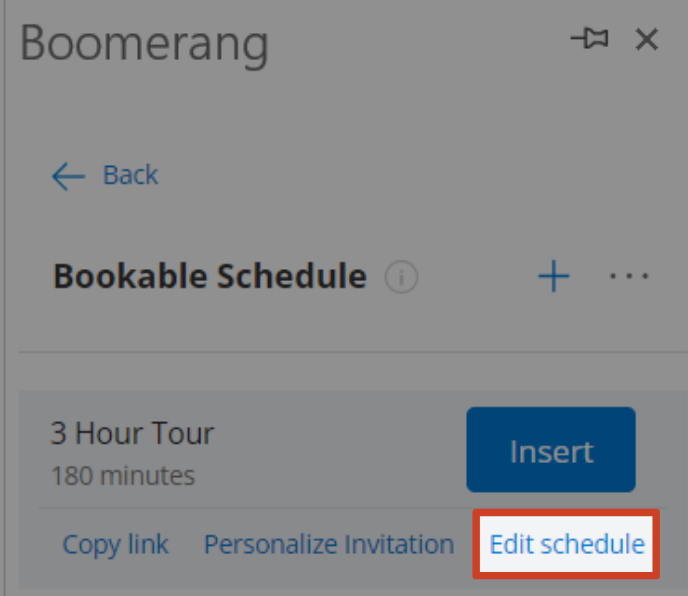
Task: Click blank area between Boomerang title and Back
Action: pyautogui.click(x=342, y=114)
